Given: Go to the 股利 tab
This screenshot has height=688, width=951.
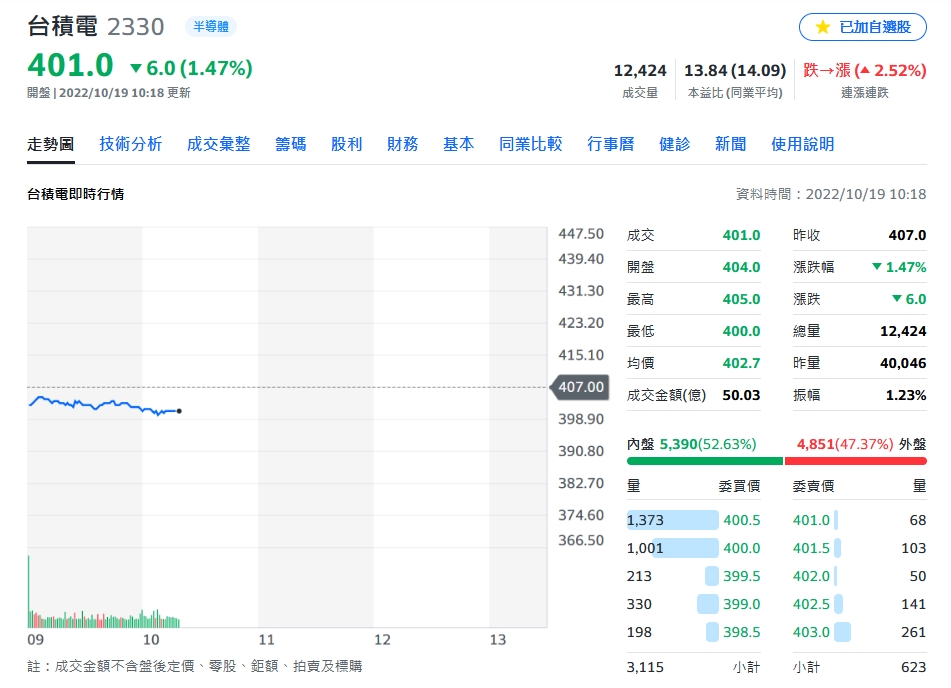Looking at the screenshot, I should click(346, 144).
